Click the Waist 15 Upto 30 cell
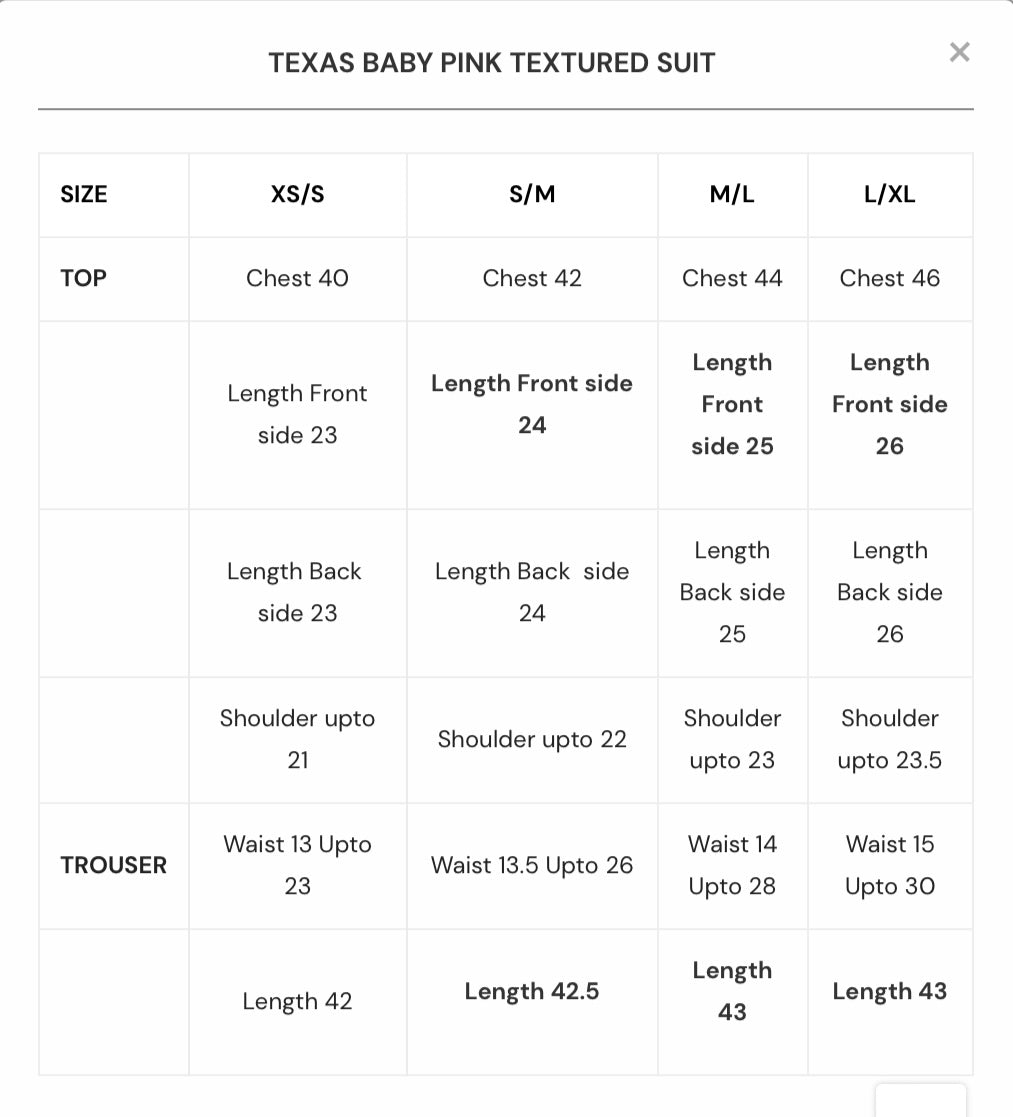1013x1117 pixels. (889, 865)
